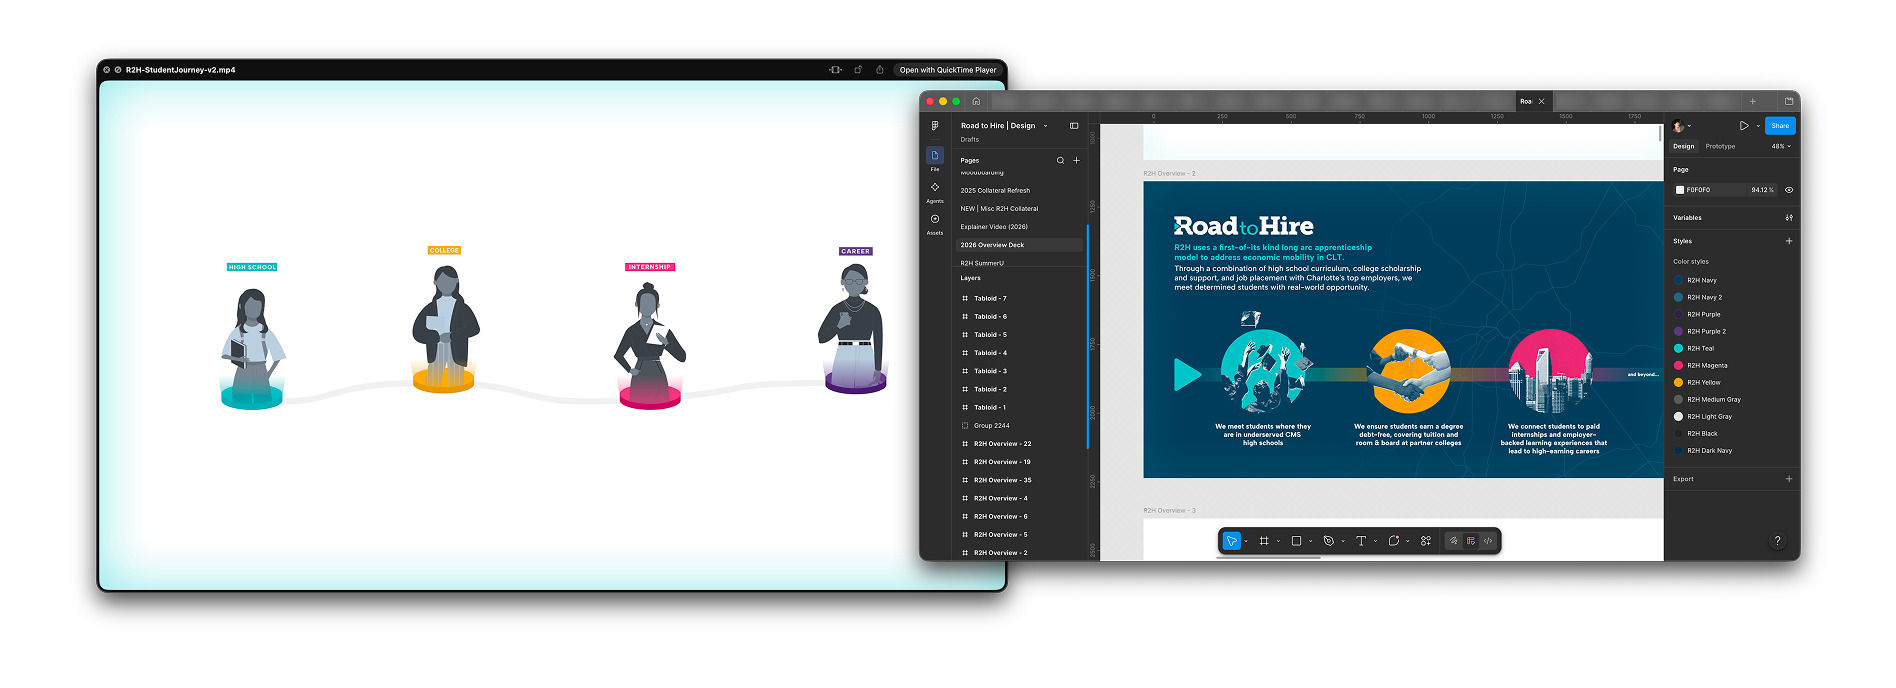
Task: Open the Assets panel icon
Action: (x=935, y=219)
